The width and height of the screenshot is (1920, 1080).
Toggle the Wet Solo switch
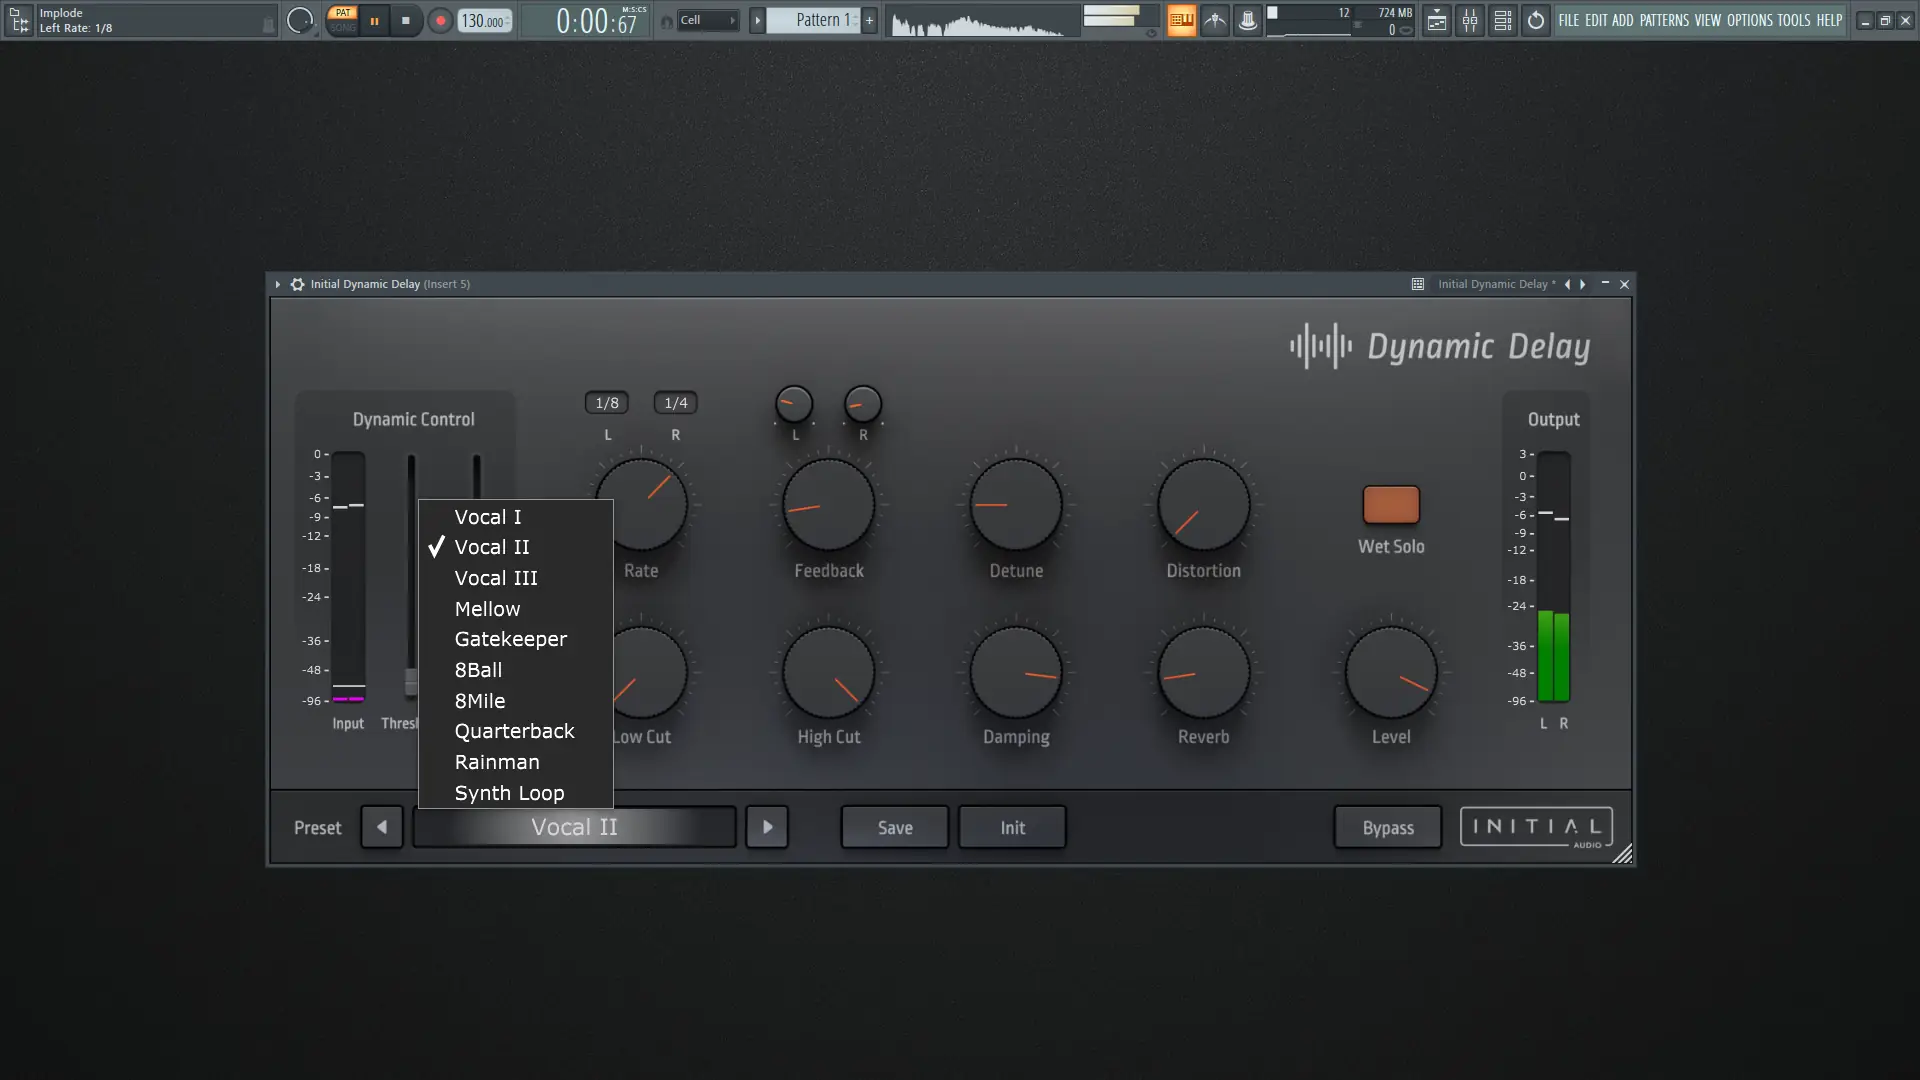[x=1390, y=505]
